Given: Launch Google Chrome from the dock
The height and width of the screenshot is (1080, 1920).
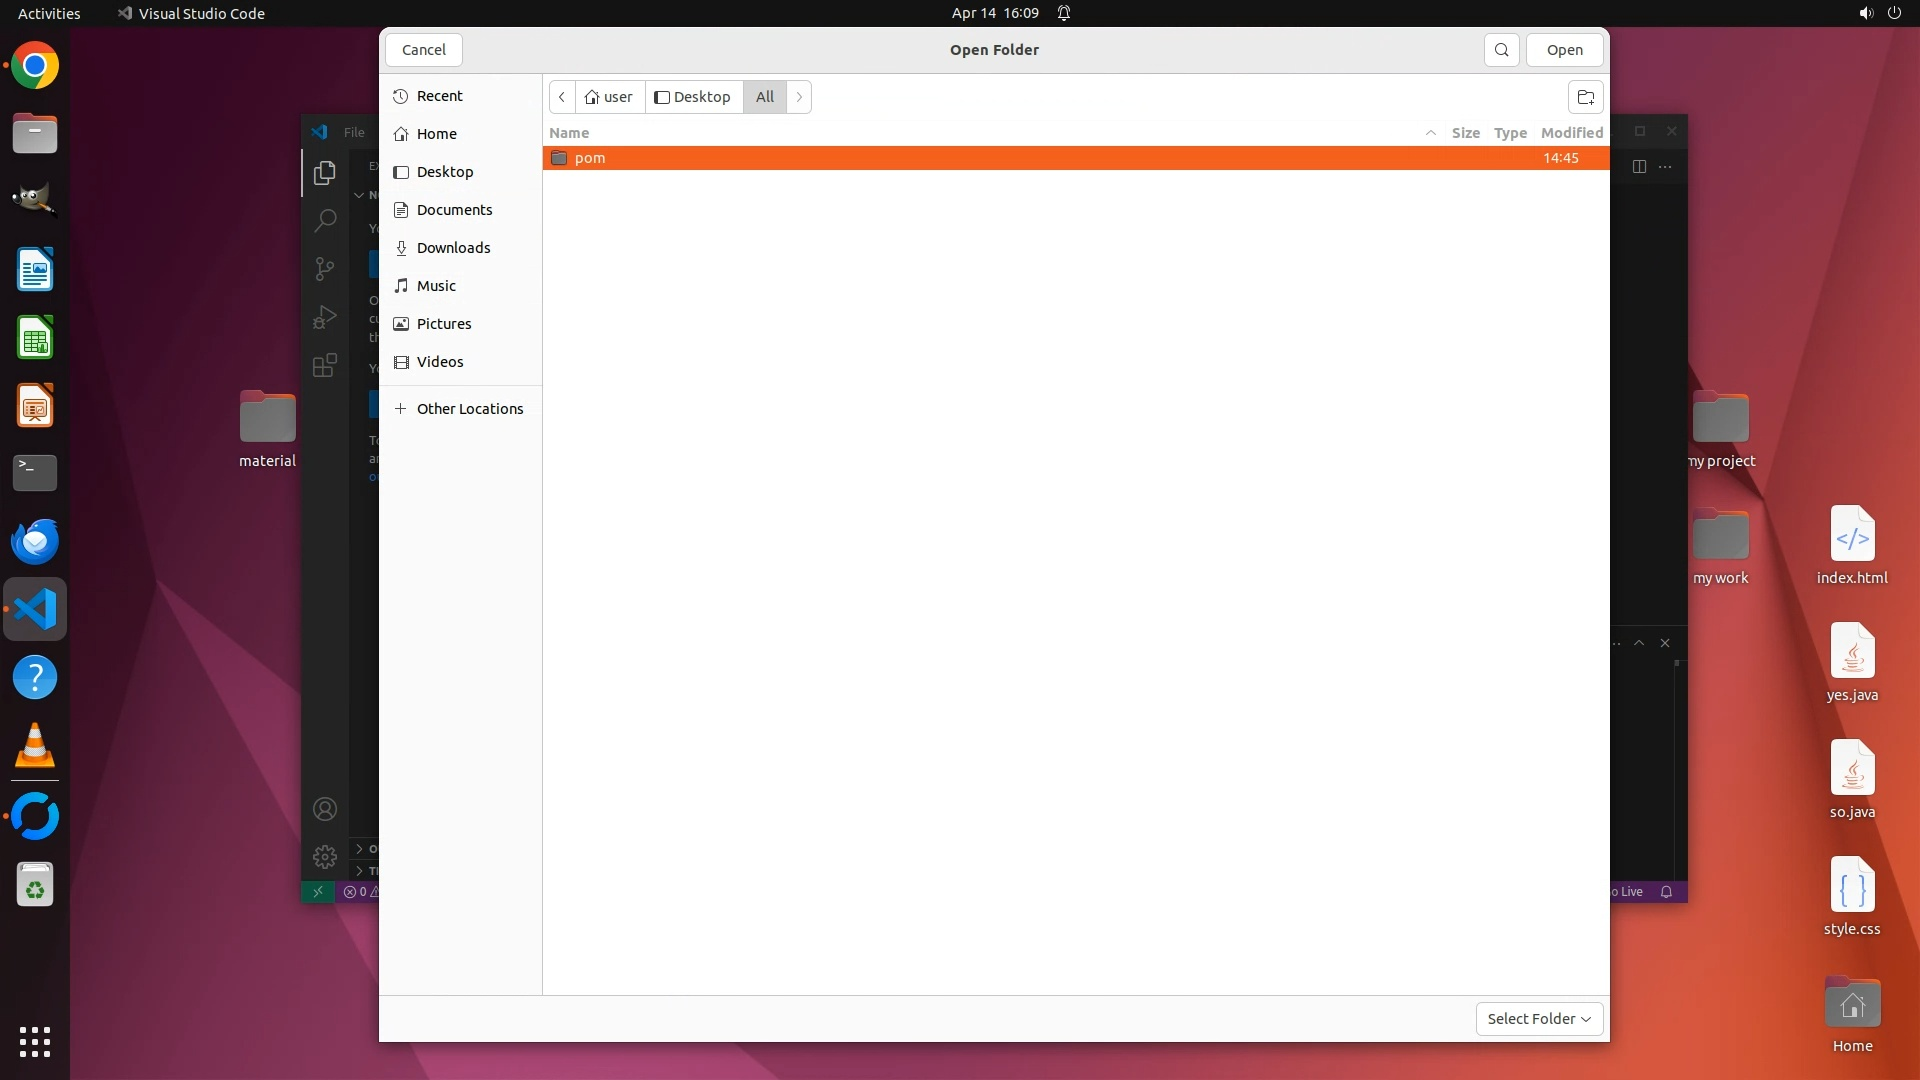Looking at the screenshot, I should (x=35, y=66).
